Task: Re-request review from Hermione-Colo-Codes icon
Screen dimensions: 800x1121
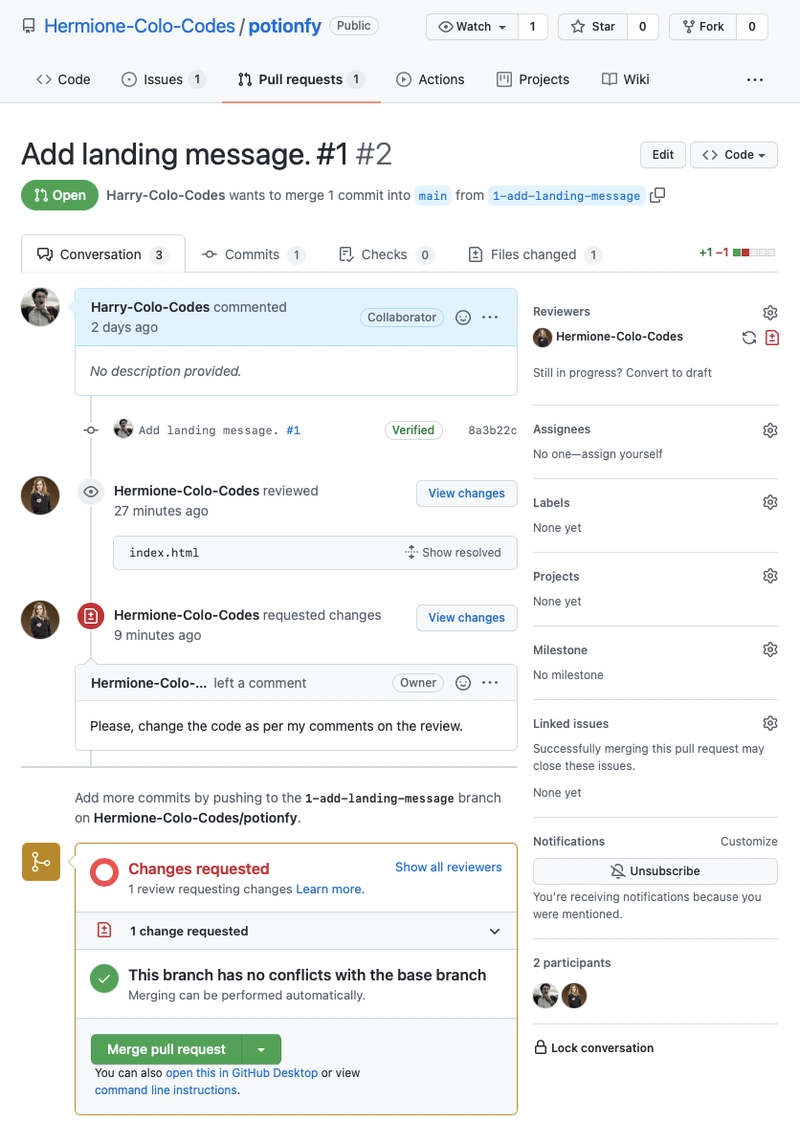Action: point(749,337)
